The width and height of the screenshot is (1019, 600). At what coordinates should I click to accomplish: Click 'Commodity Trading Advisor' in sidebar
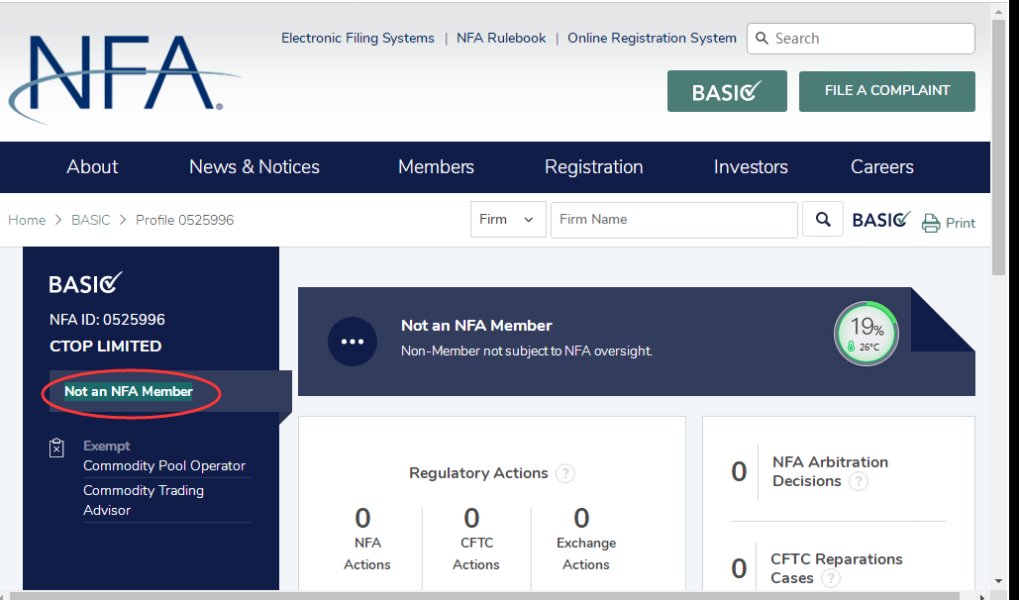tap(143, 500)
